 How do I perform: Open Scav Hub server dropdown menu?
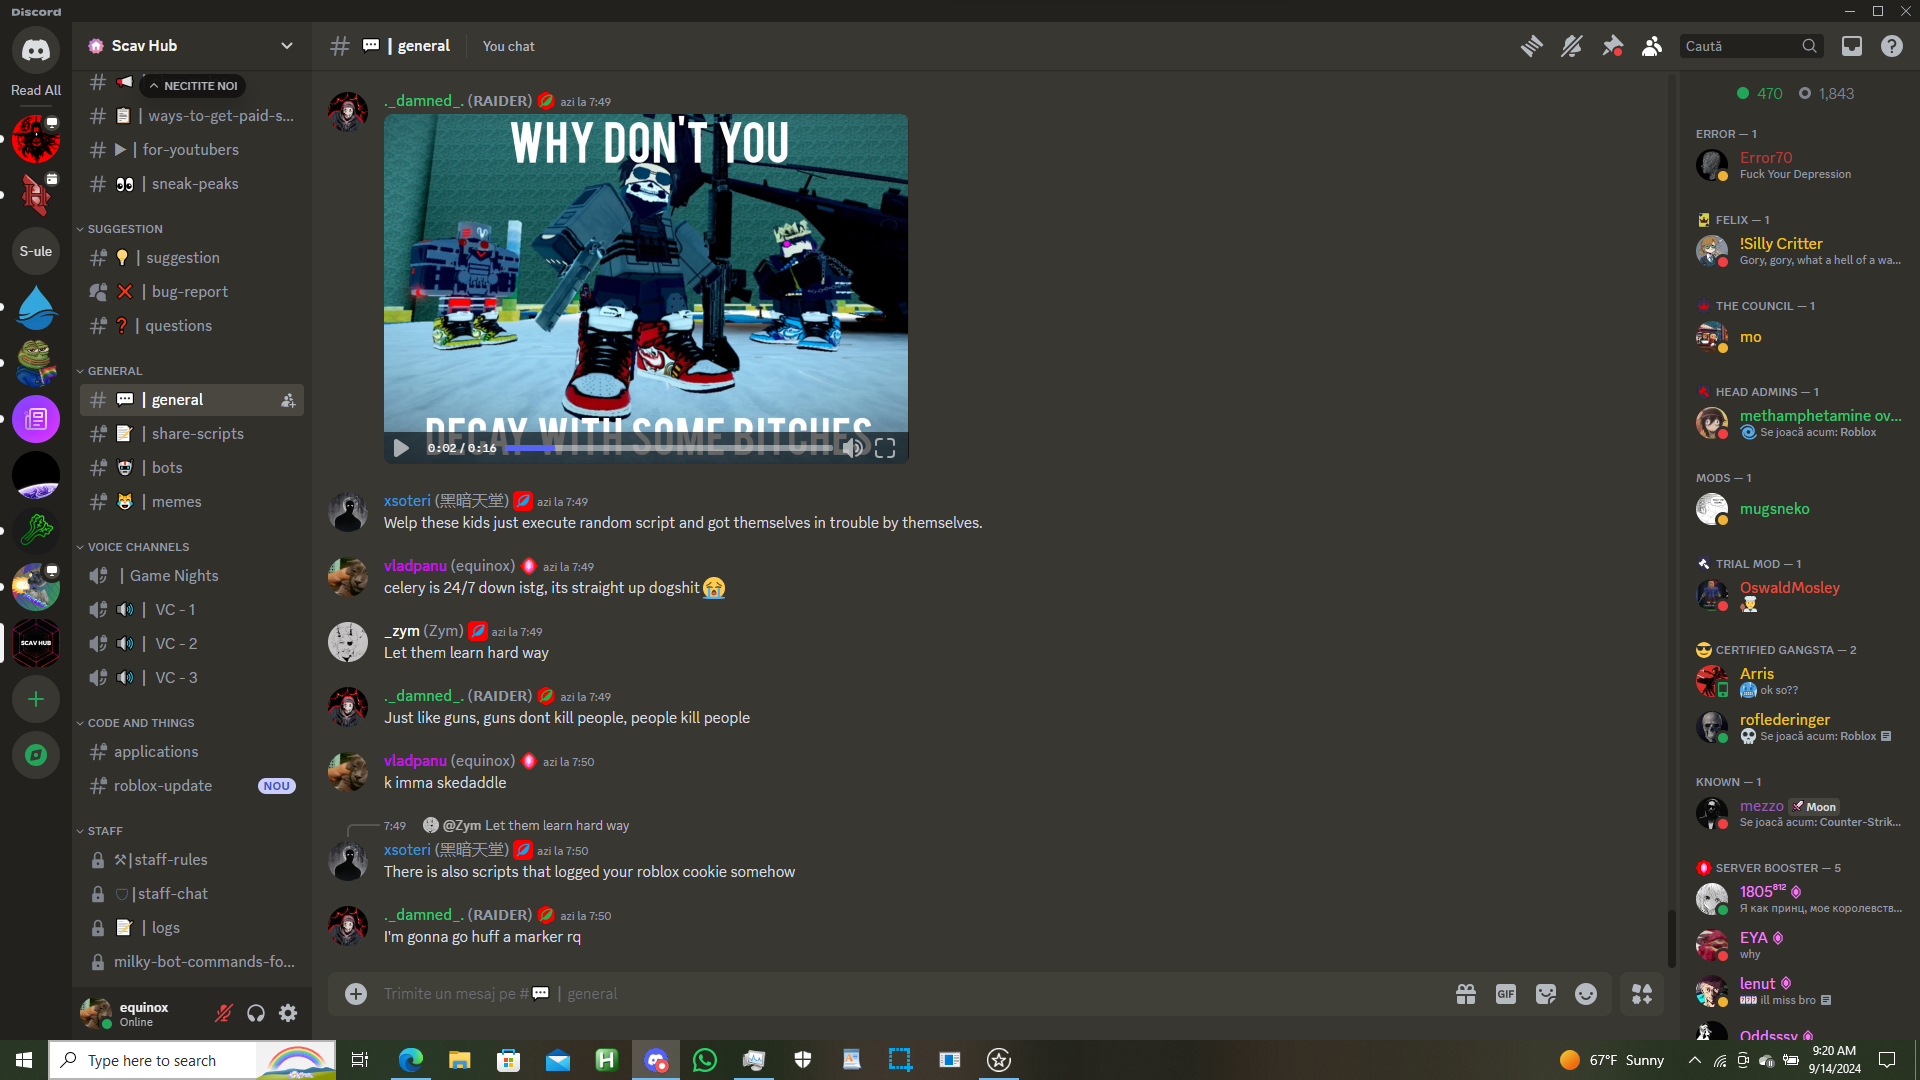point(287,46)
